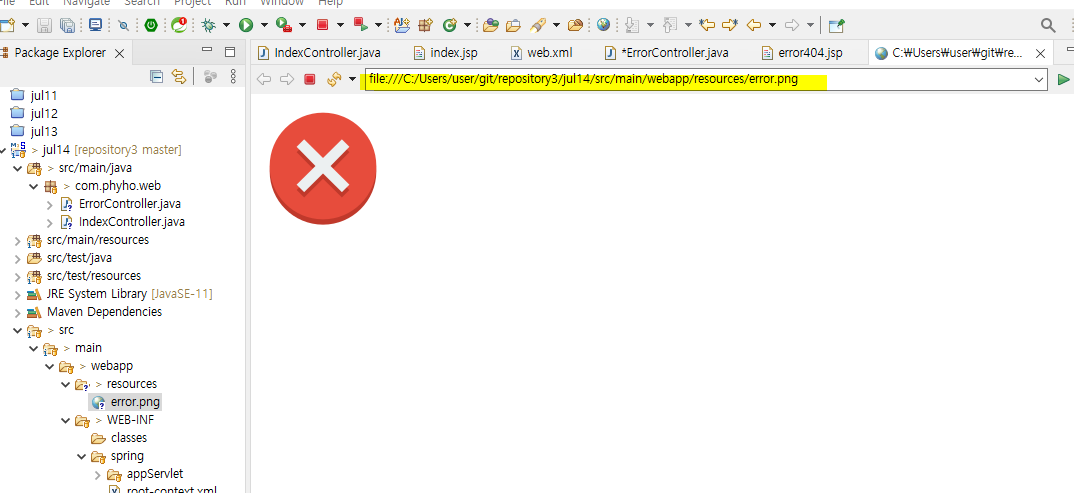
Task: Maximize the Package Explorer panel
Action: (x=230, y=51)
